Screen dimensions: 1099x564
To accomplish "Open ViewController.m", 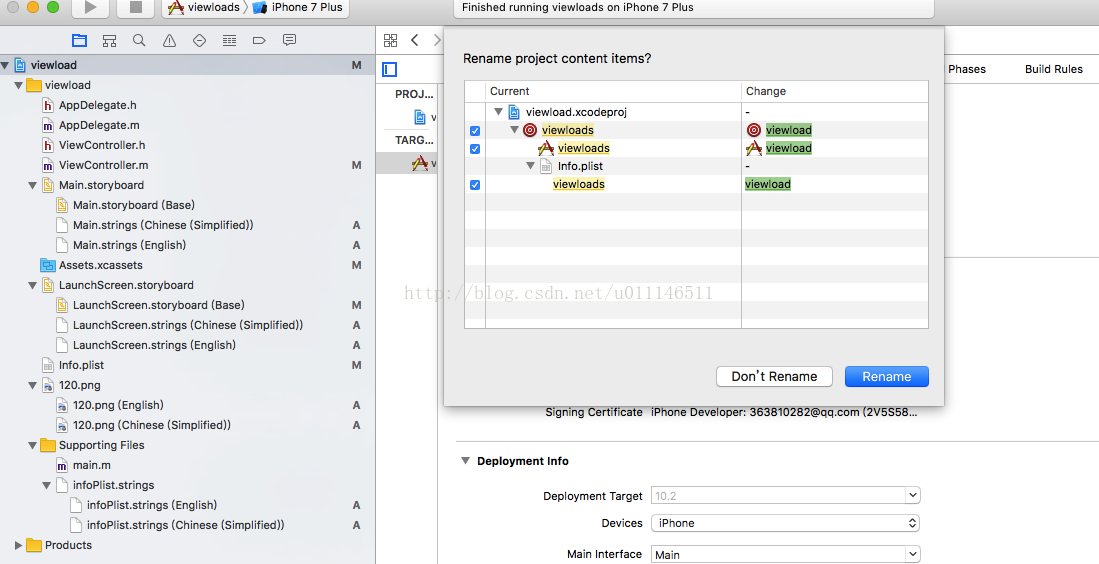I will click(x=103, y=165).
